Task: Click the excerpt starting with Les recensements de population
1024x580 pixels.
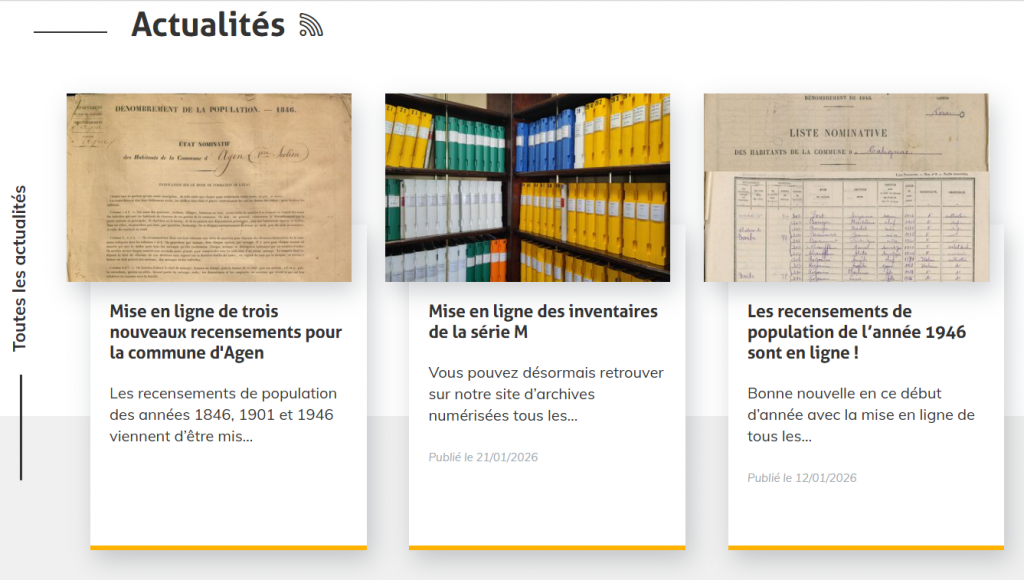Action: click(x=223, y=414)
